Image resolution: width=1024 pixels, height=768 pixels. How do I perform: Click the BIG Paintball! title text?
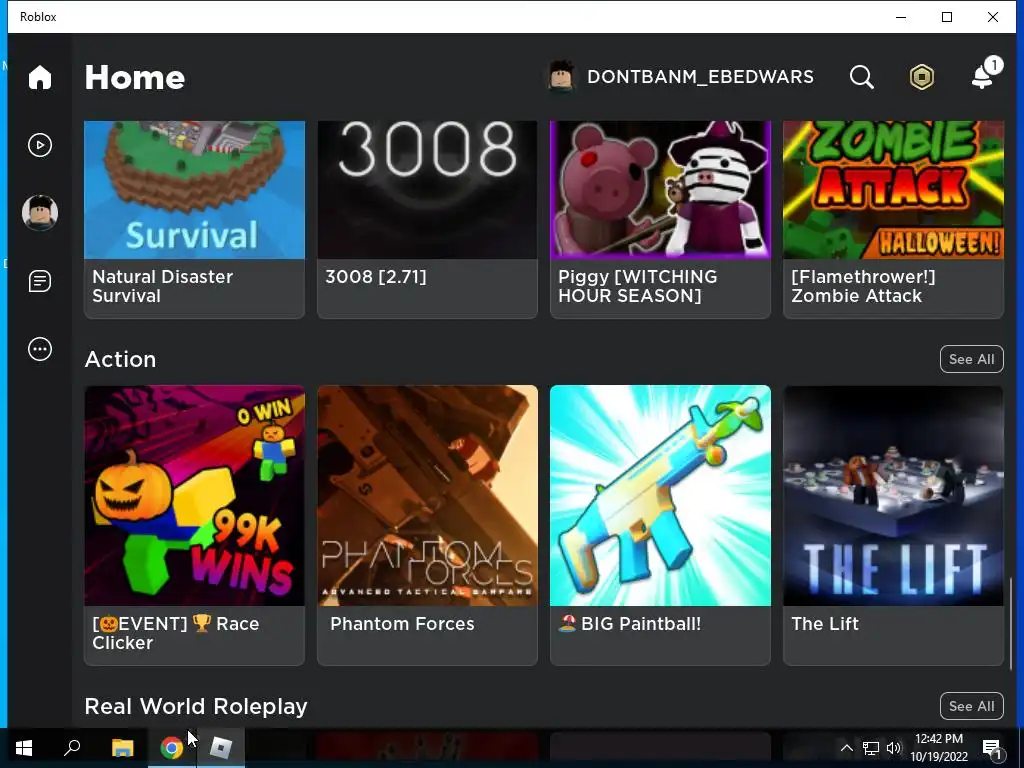point(630,624)
